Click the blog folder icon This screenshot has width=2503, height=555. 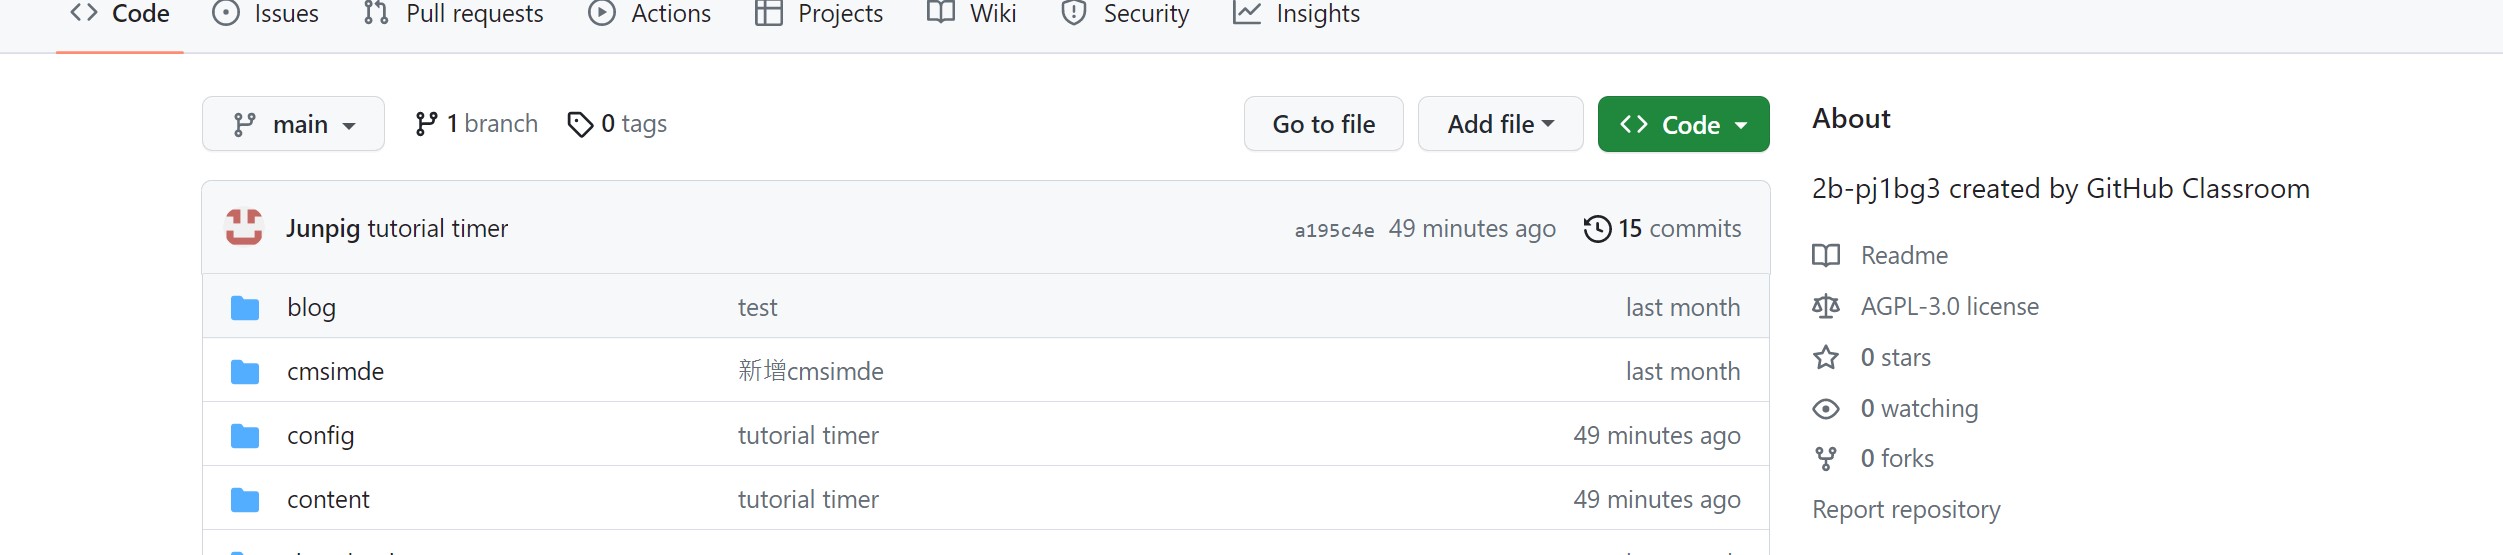point(245,308)
